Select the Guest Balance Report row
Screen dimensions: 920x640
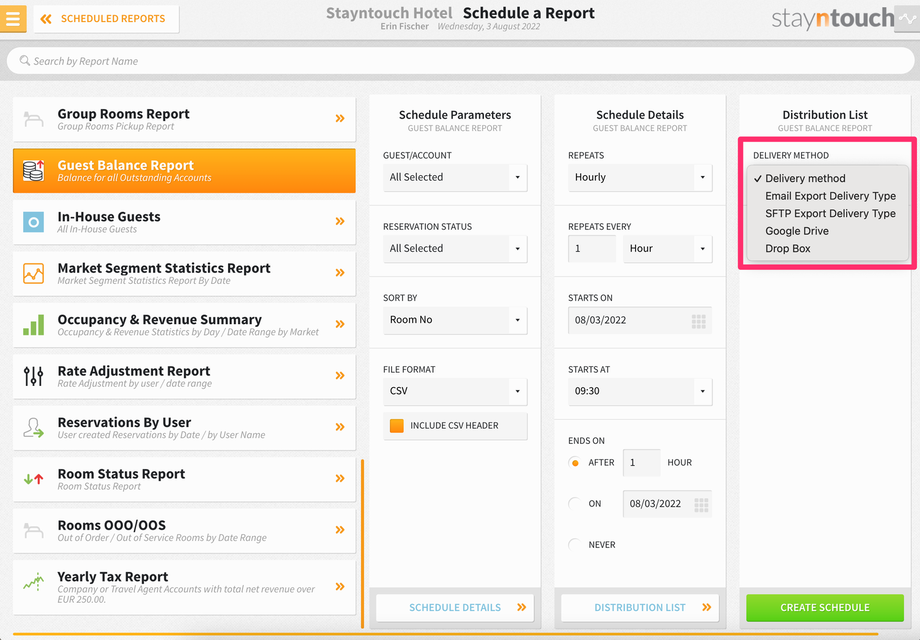184,171
